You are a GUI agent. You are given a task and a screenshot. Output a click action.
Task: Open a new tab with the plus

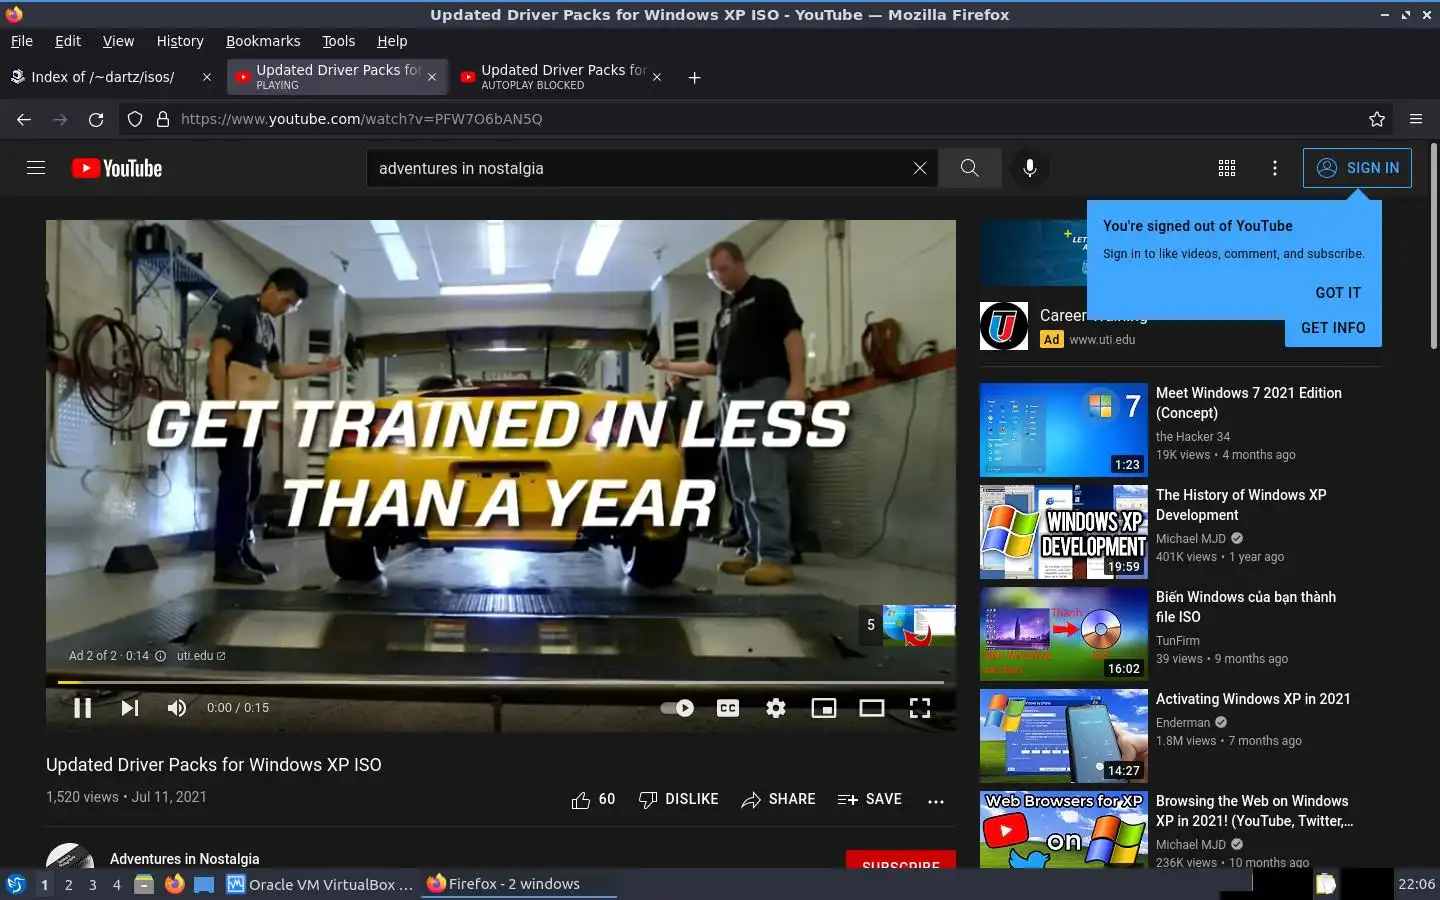(x=695, y=77)
